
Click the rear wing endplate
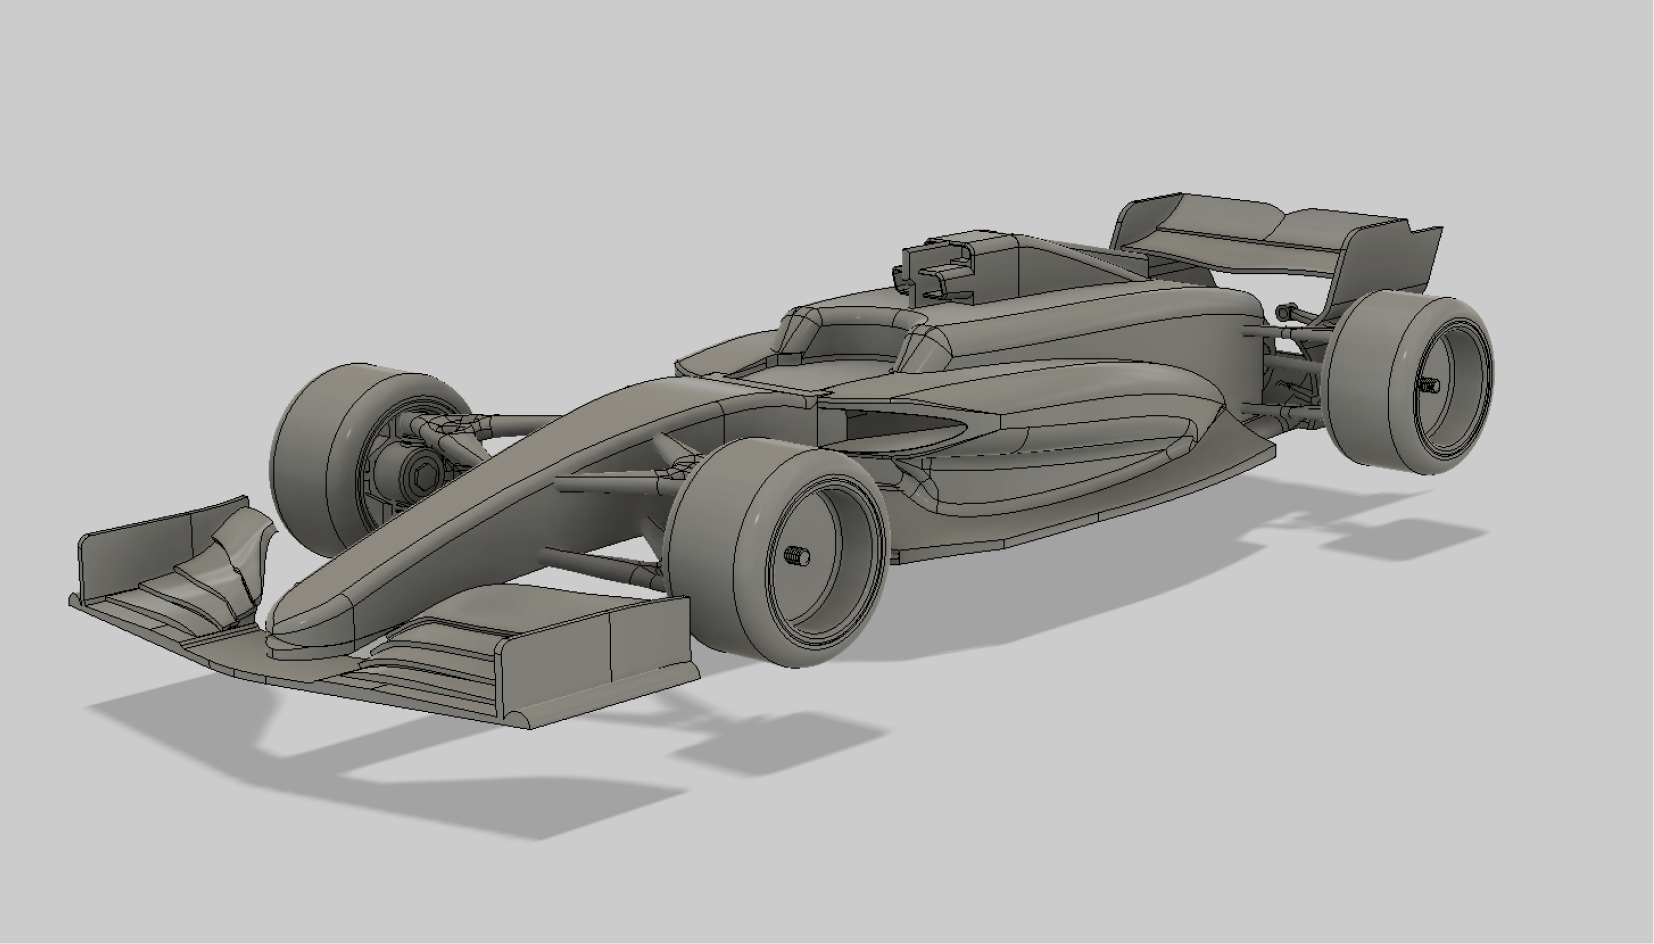1390,260
